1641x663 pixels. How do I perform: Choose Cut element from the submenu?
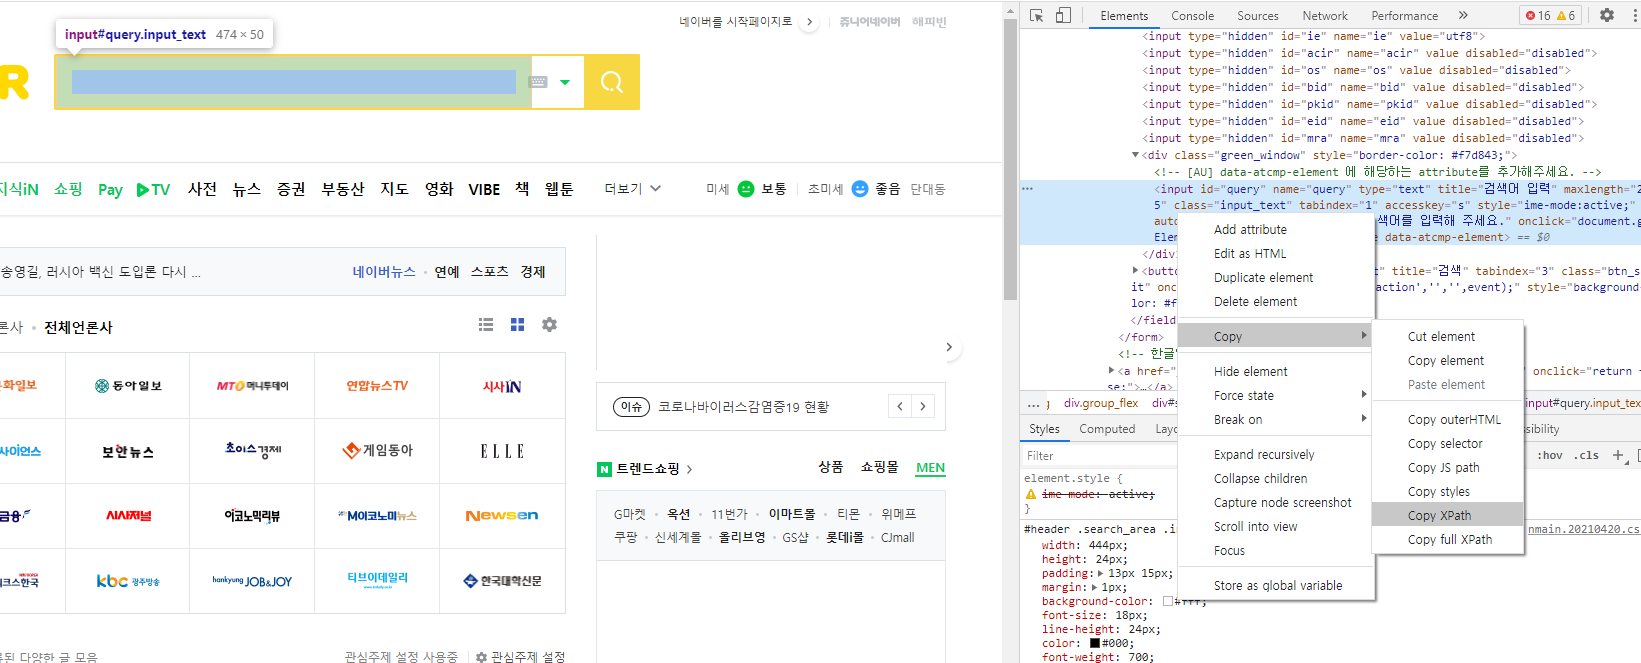pos(1447,336)
